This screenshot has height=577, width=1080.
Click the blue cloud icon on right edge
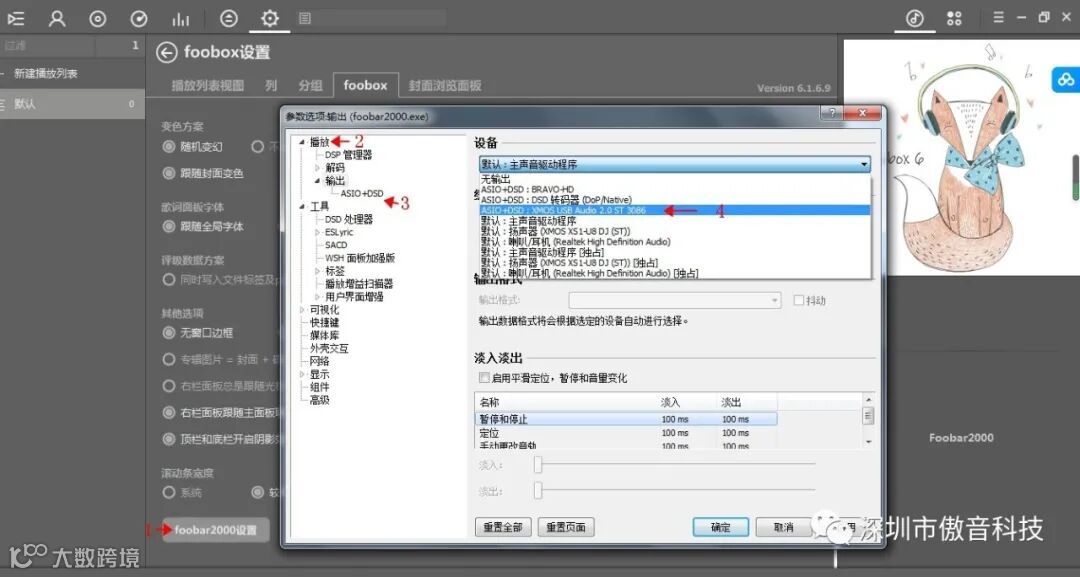coord(1065,80)
